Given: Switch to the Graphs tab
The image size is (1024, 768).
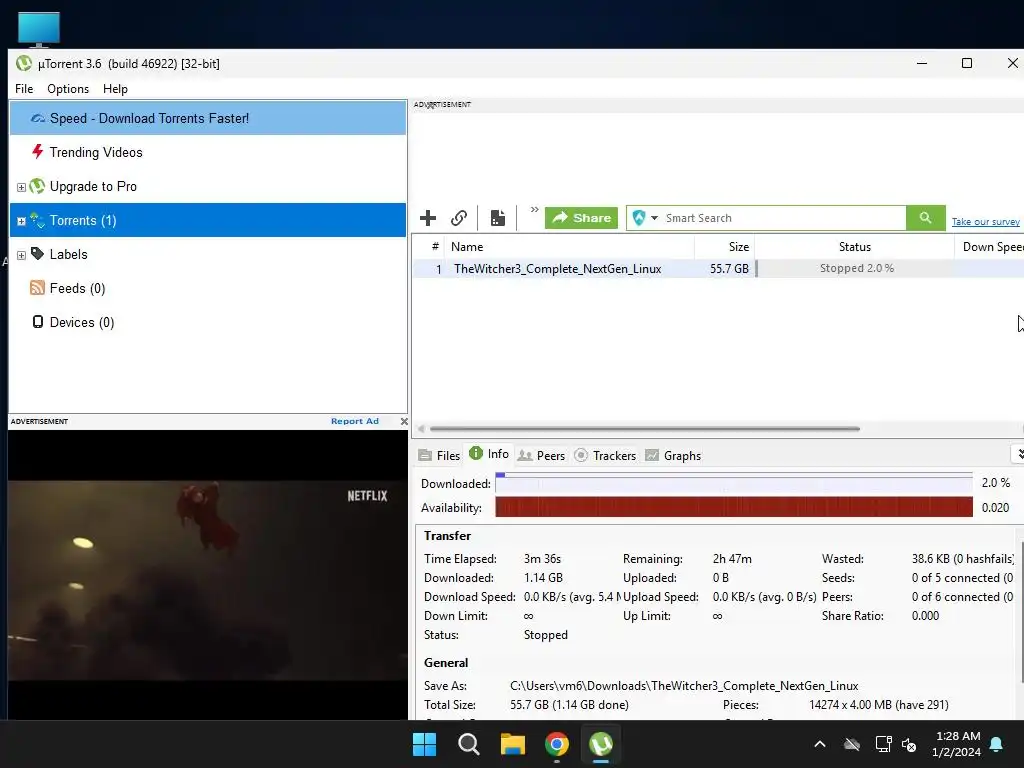Looking at the screenshot, I should click(x=673, y=455).
